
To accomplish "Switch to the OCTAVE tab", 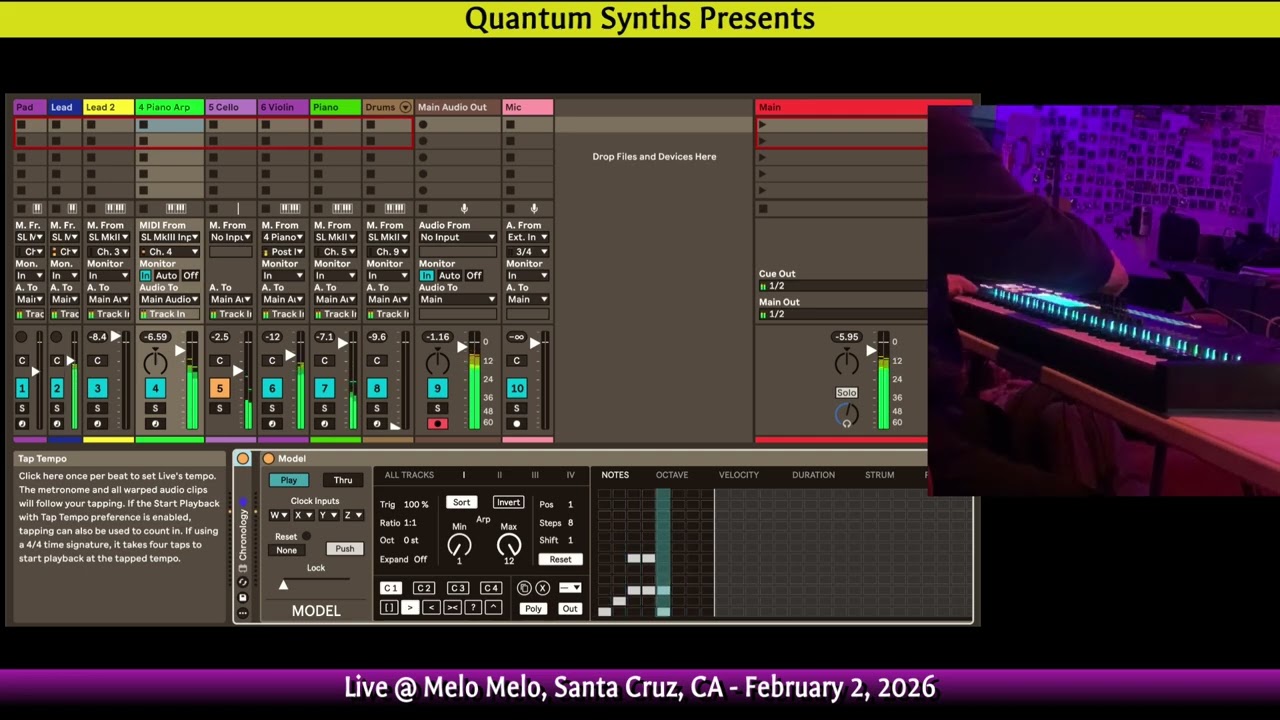I will pyautogui.click(x=672, y=475).
